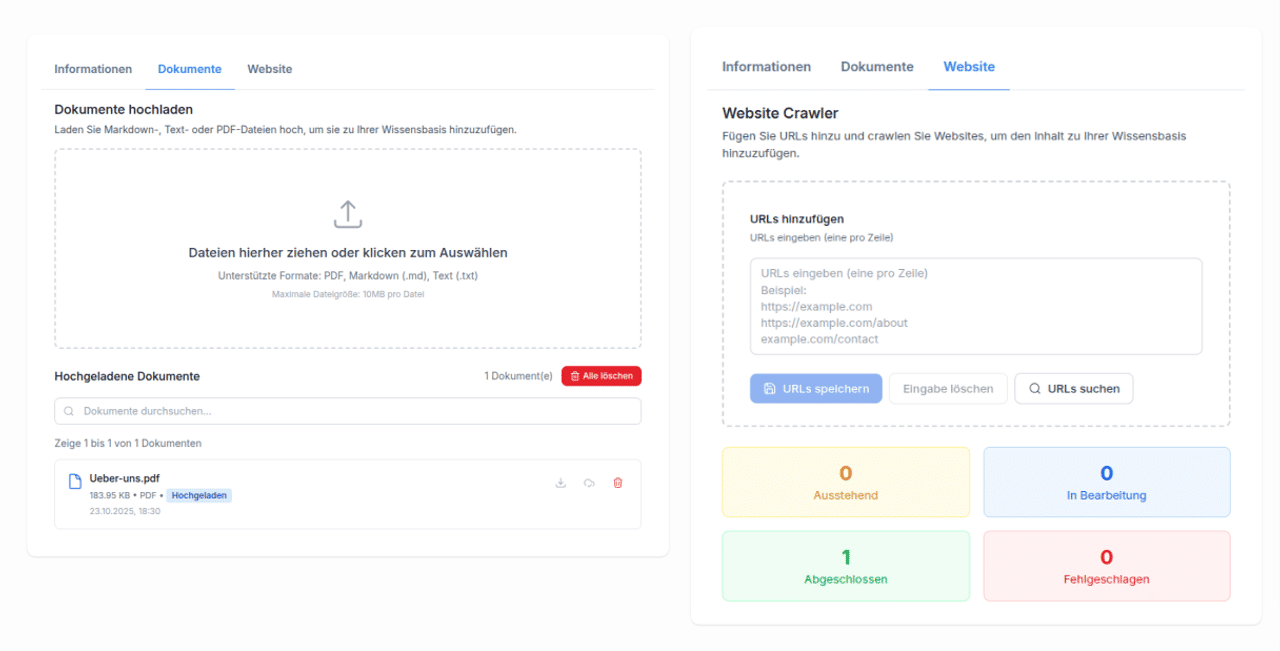The width and height of the screenshot is (1280, 651).
Task: Click the download icon on Ueber-uns.pdf
Action: 560,482
